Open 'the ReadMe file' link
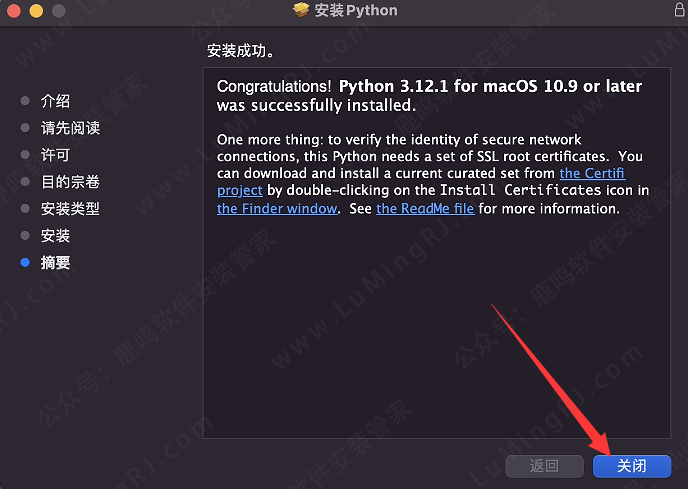The image size is (688, 489). pyautogui.click(x=425, y=209)
